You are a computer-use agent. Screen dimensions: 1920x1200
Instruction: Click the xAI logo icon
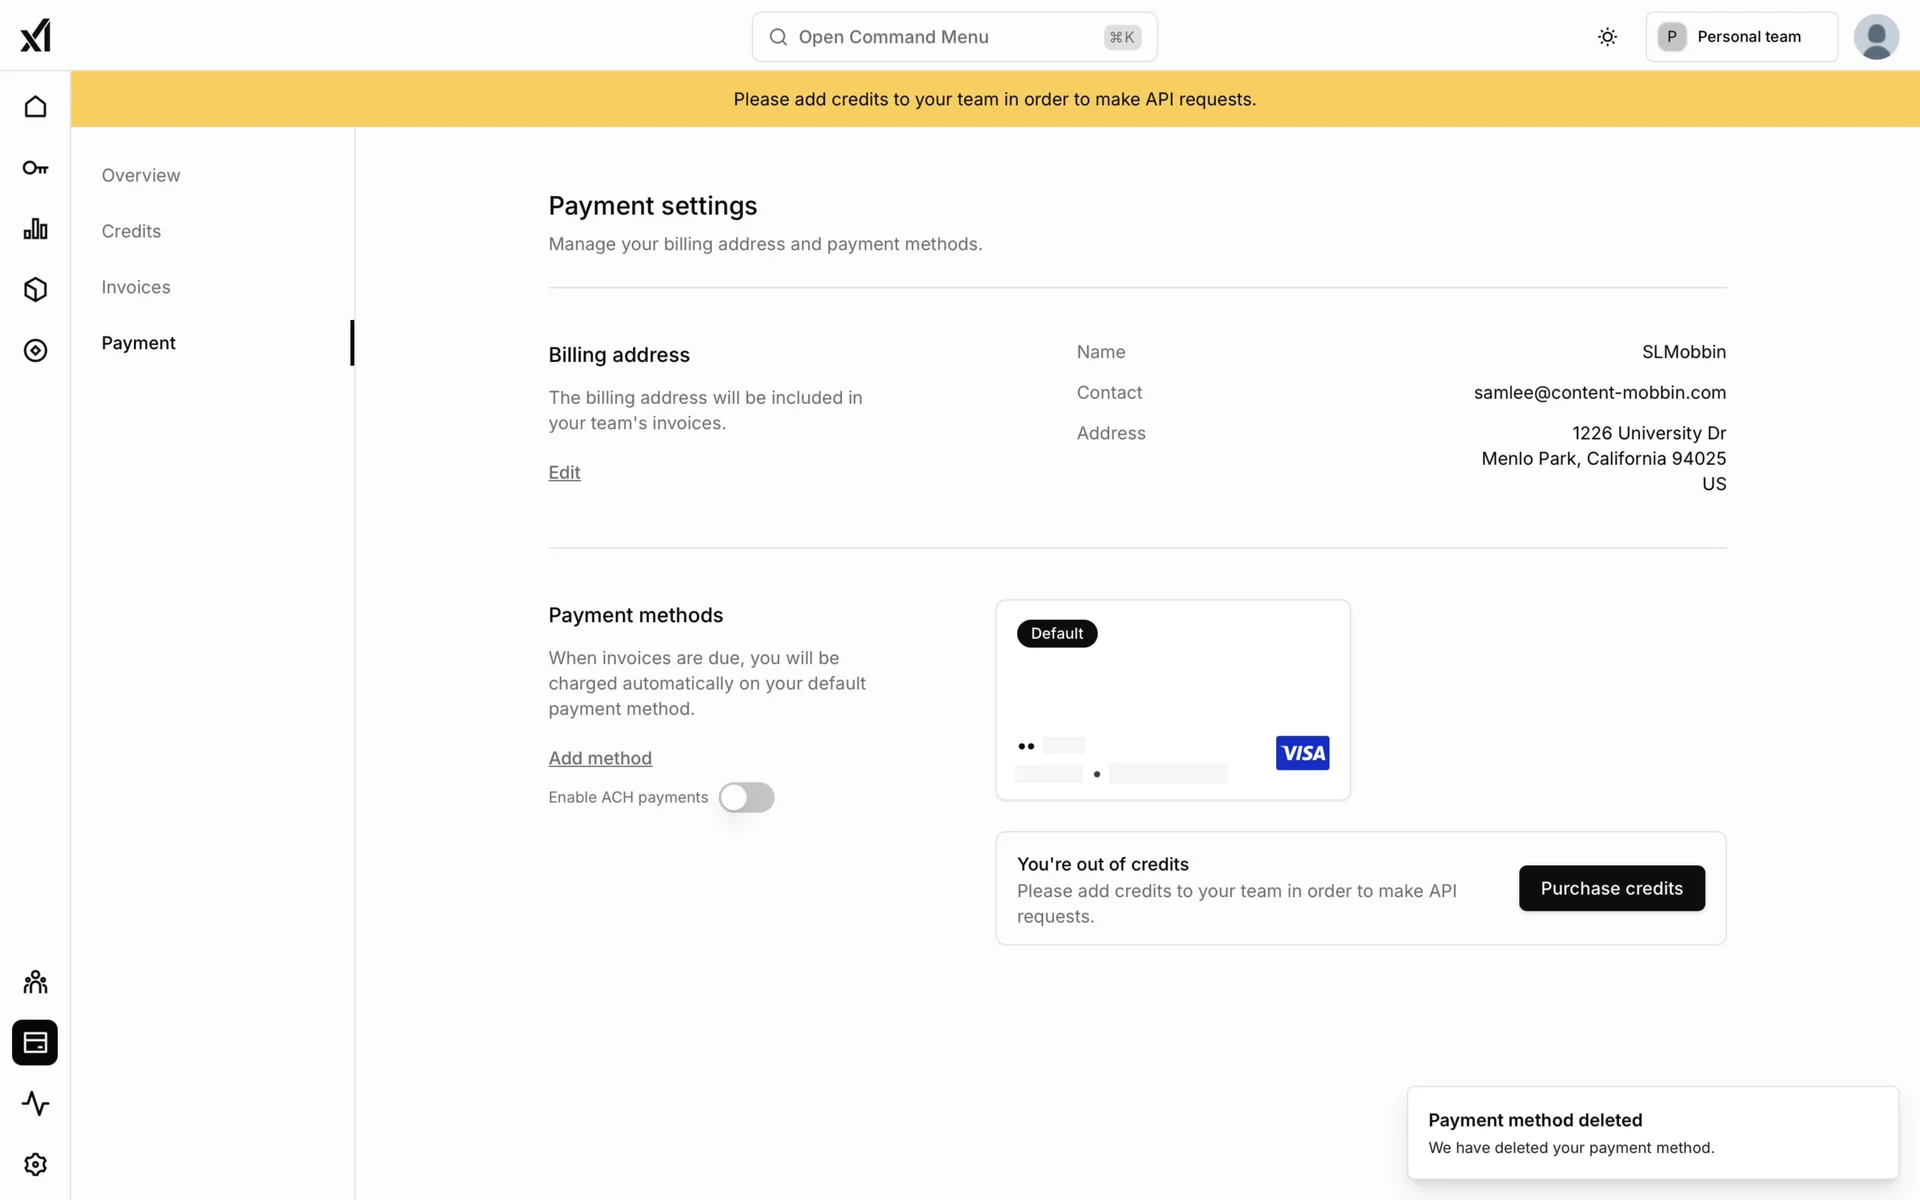[35, 36]
